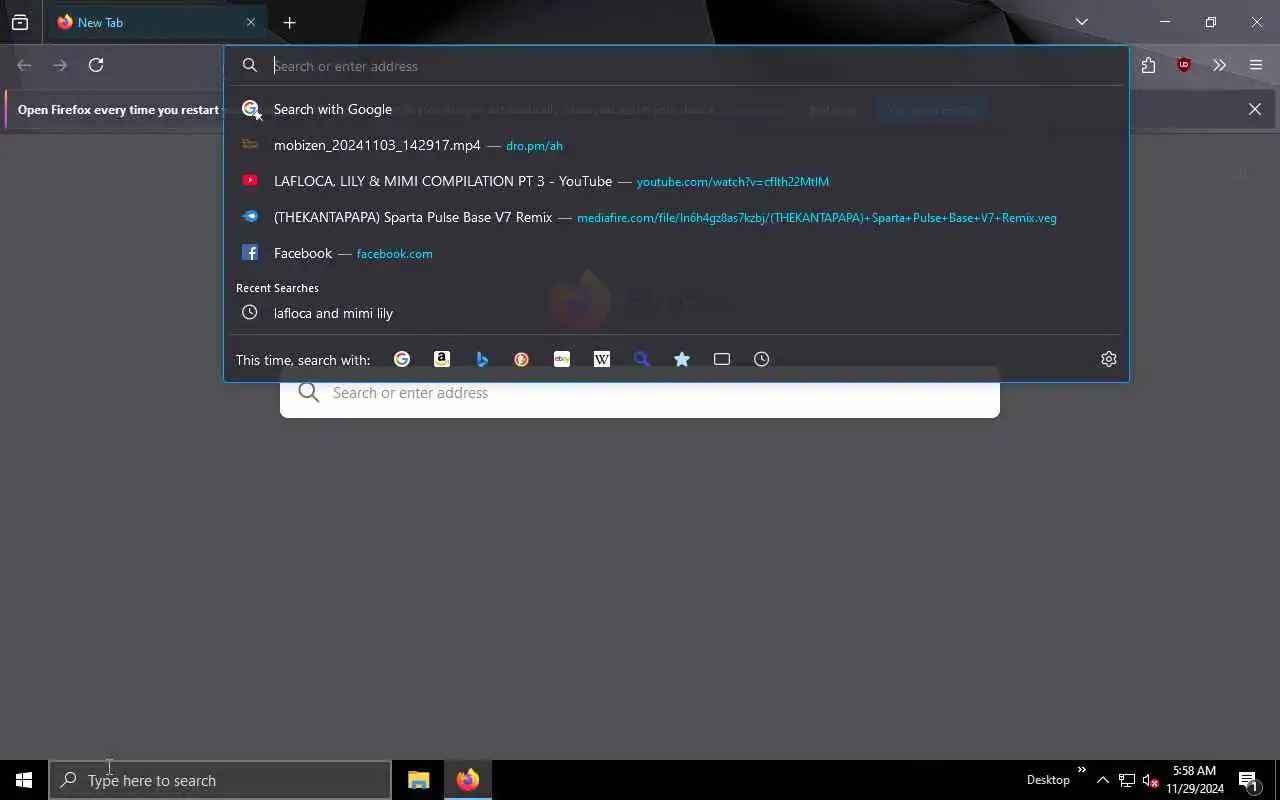Search this time with Google icon
This screenshot has width=1280, height=800.
point(402,359)
